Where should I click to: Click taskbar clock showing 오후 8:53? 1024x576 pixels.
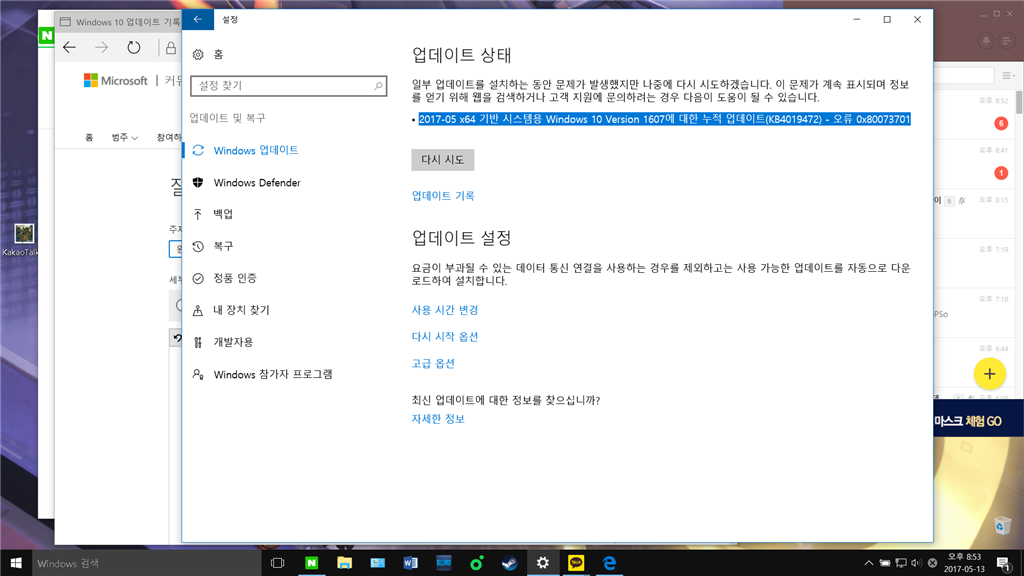coord(965,563)
